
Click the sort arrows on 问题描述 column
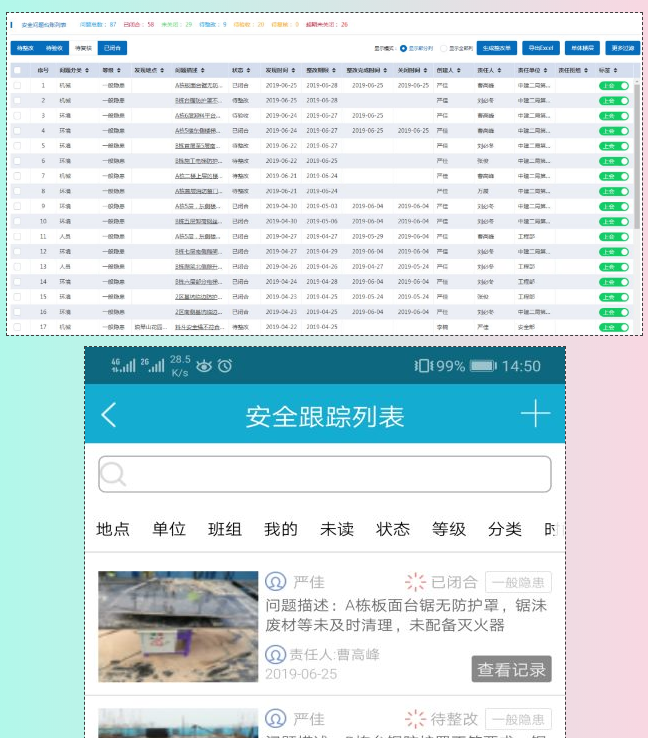(x=203, y=71)
